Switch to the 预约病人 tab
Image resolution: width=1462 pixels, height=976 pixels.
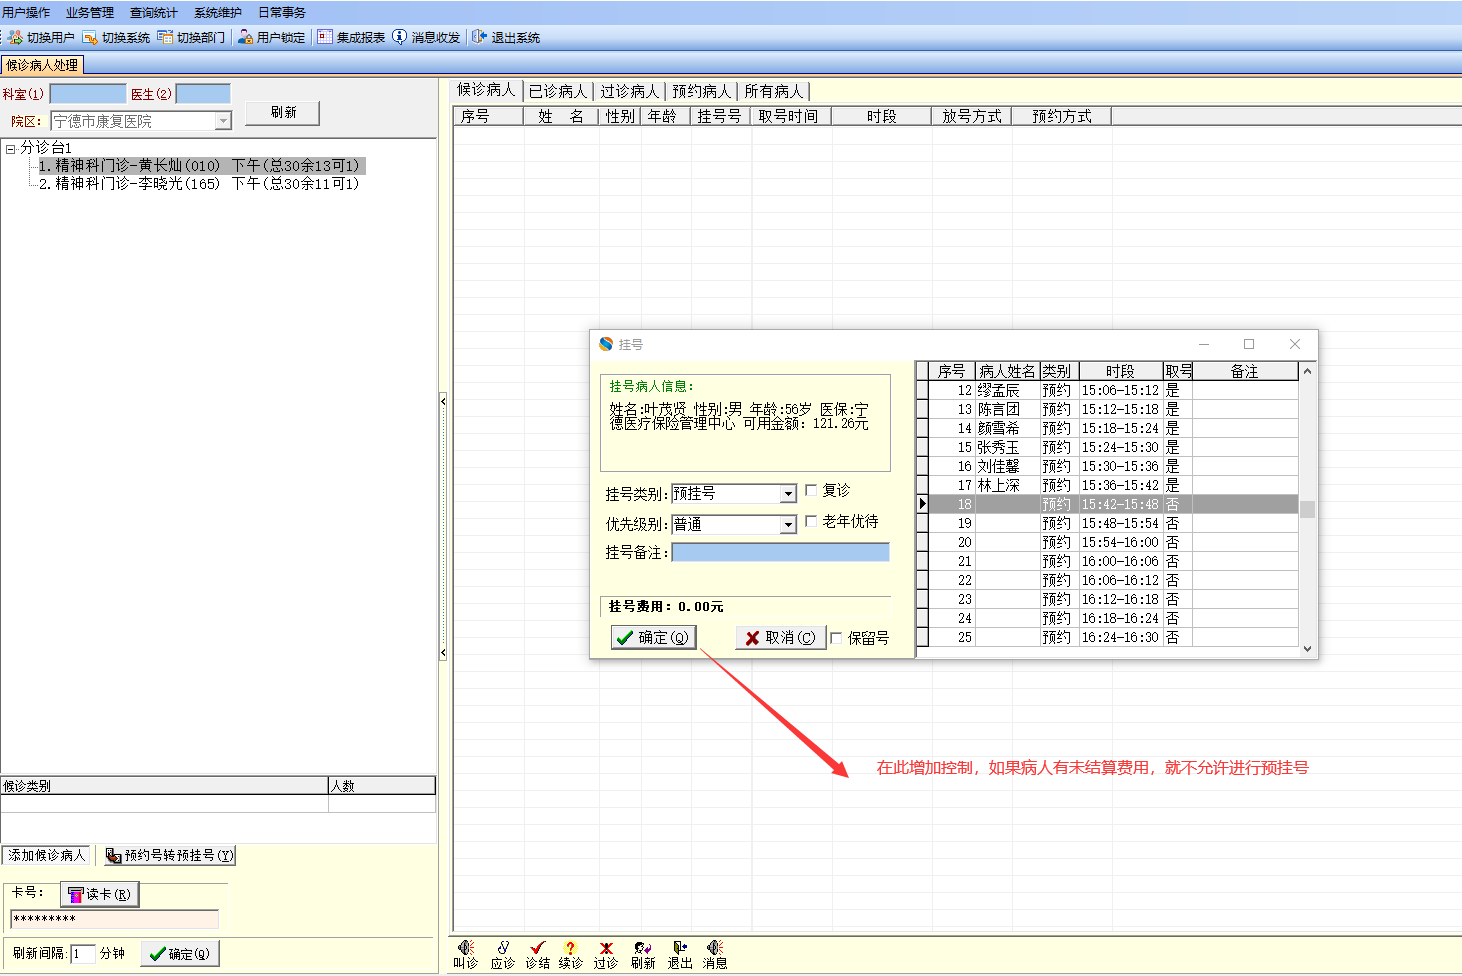pos(702,91)
